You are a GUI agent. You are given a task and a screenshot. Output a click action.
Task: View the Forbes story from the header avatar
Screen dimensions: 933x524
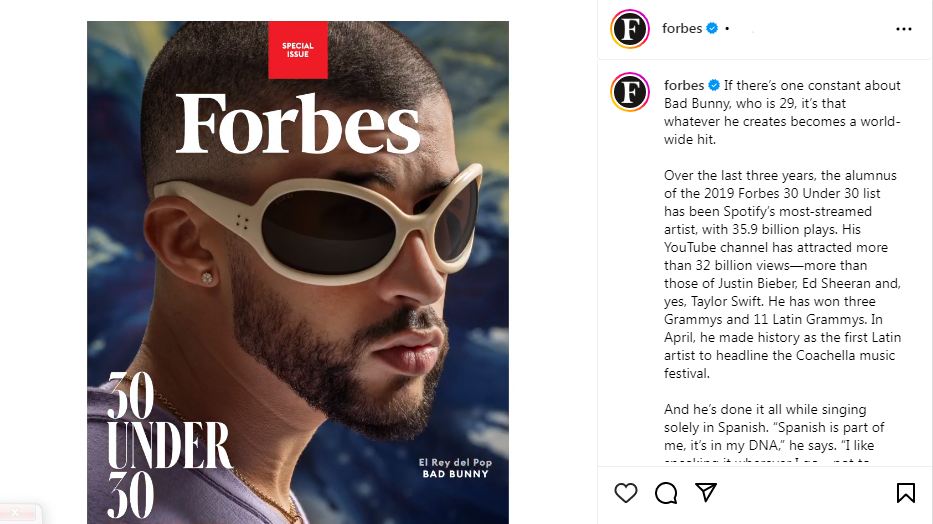[x=630, y=29]
